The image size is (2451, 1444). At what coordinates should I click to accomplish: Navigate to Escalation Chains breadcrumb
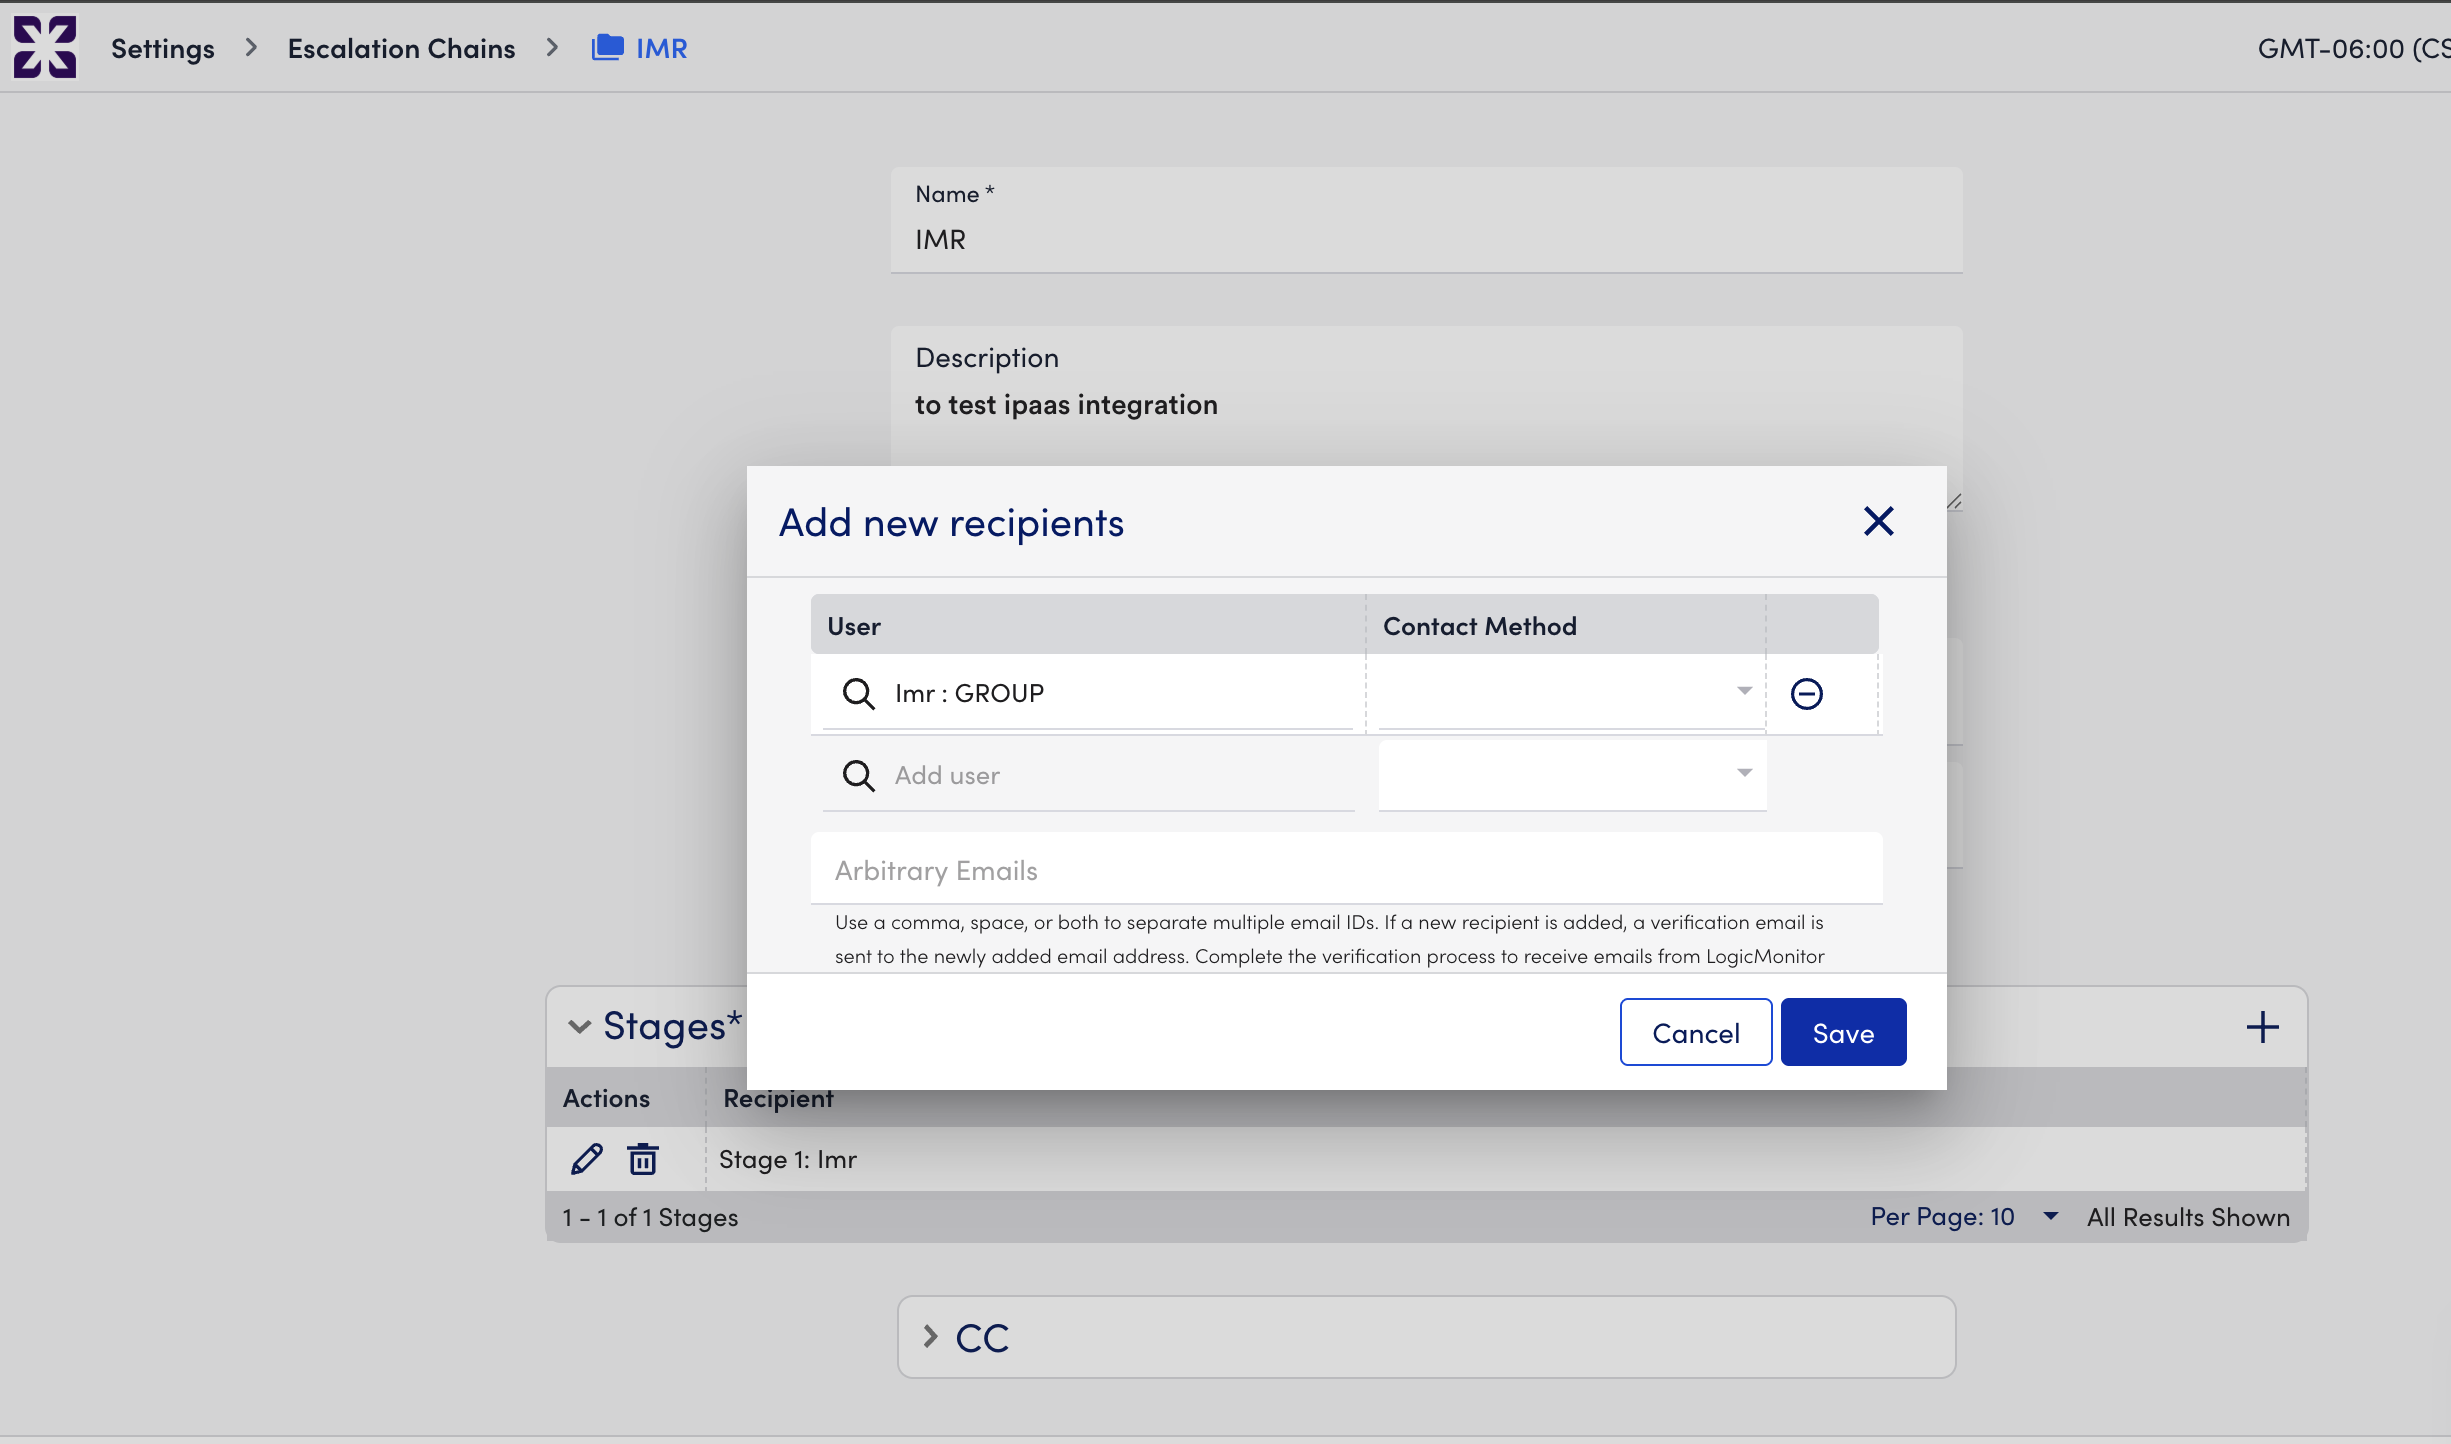pyautogui.click(x=401, y=48)
